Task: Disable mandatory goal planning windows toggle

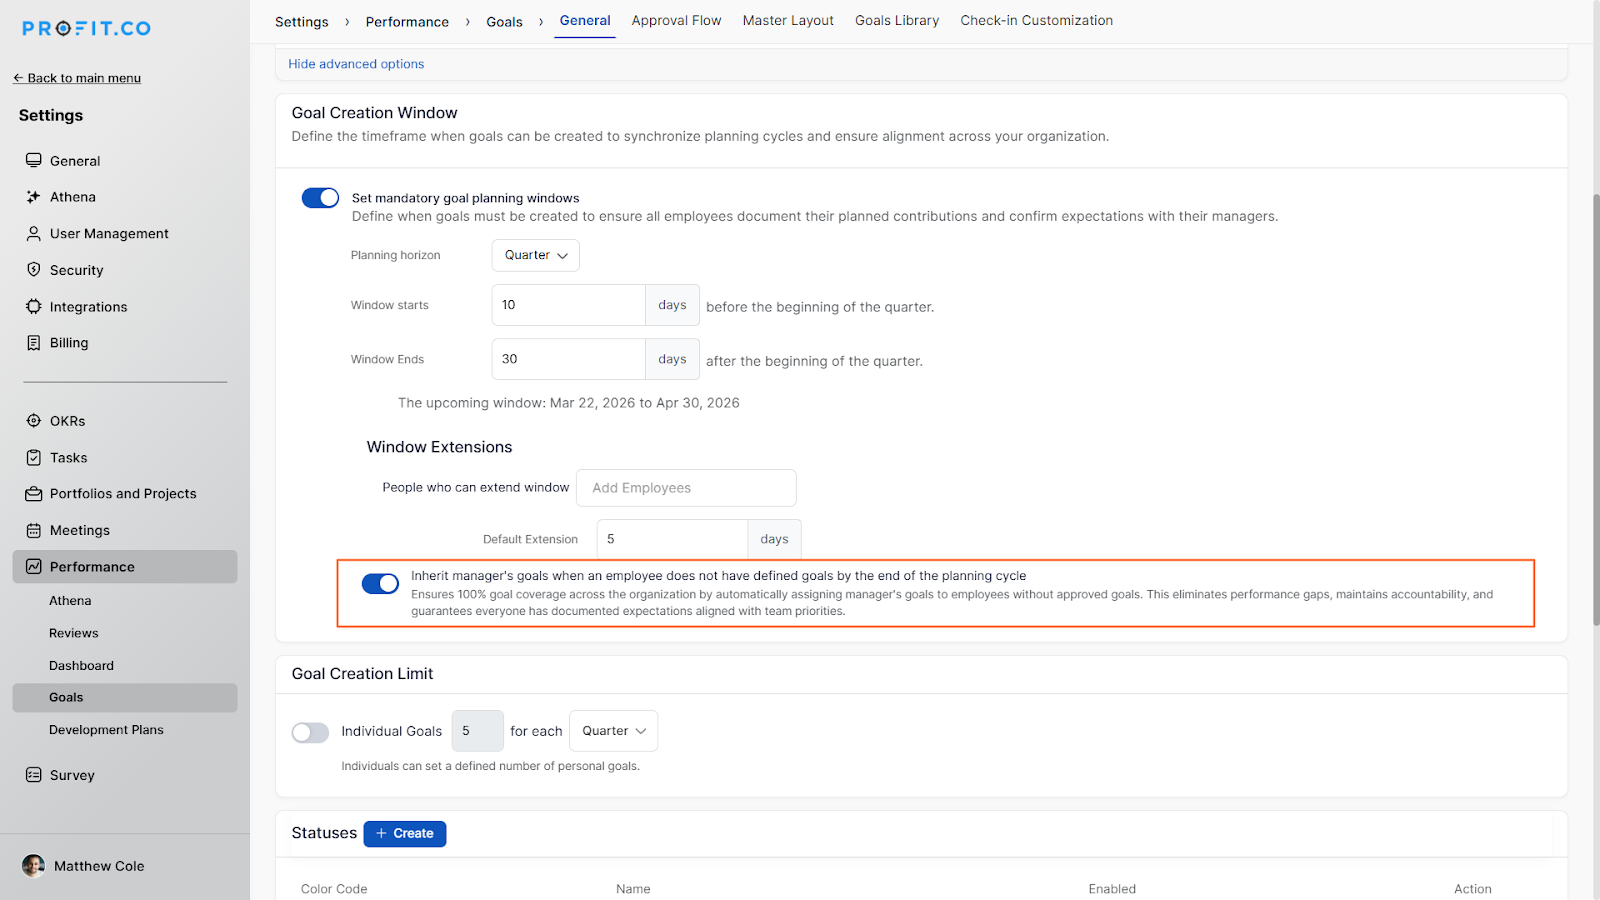Action: 320,198
